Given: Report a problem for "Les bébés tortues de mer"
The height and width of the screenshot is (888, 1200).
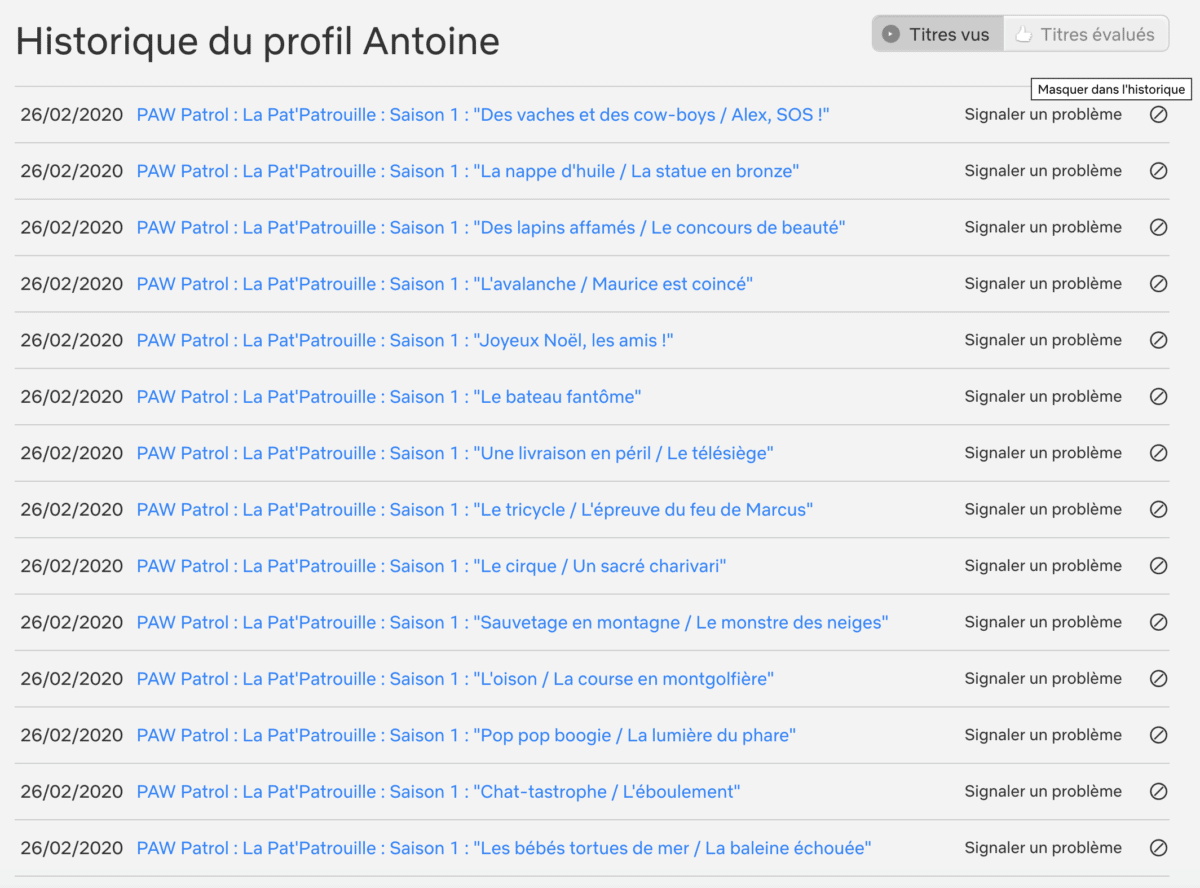Looking at the screenshot, I should [x=1043, y=848].
